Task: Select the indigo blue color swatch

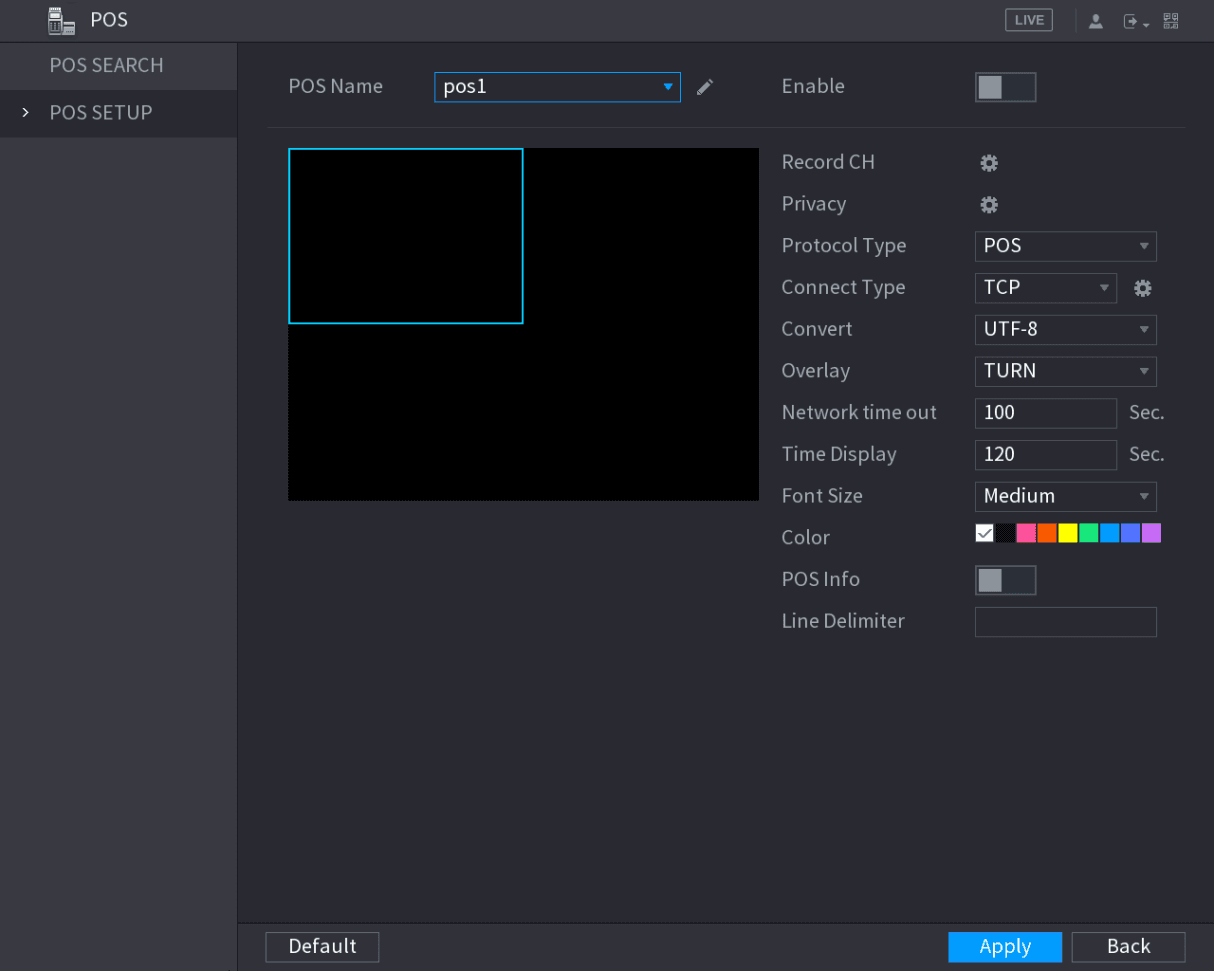Action: pyautogui.click(x=1131, y=533)
